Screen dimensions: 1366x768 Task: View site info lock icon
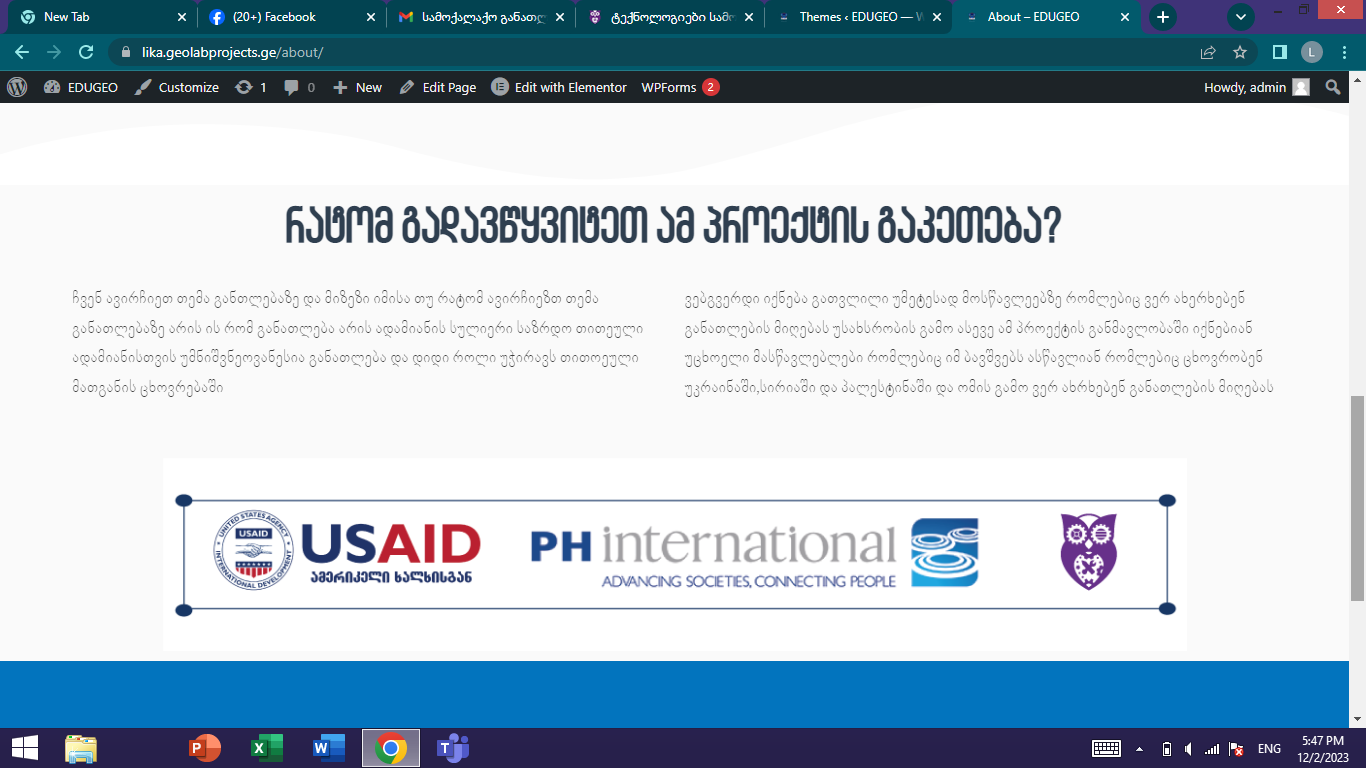pyautogui.click(x=125, y=52)
